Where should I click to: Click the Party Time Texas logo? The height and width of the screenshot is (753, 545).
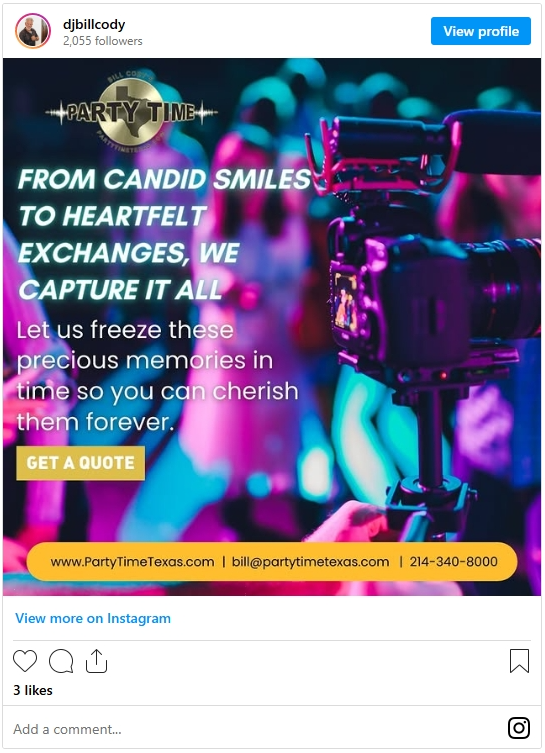pos(131,111)
